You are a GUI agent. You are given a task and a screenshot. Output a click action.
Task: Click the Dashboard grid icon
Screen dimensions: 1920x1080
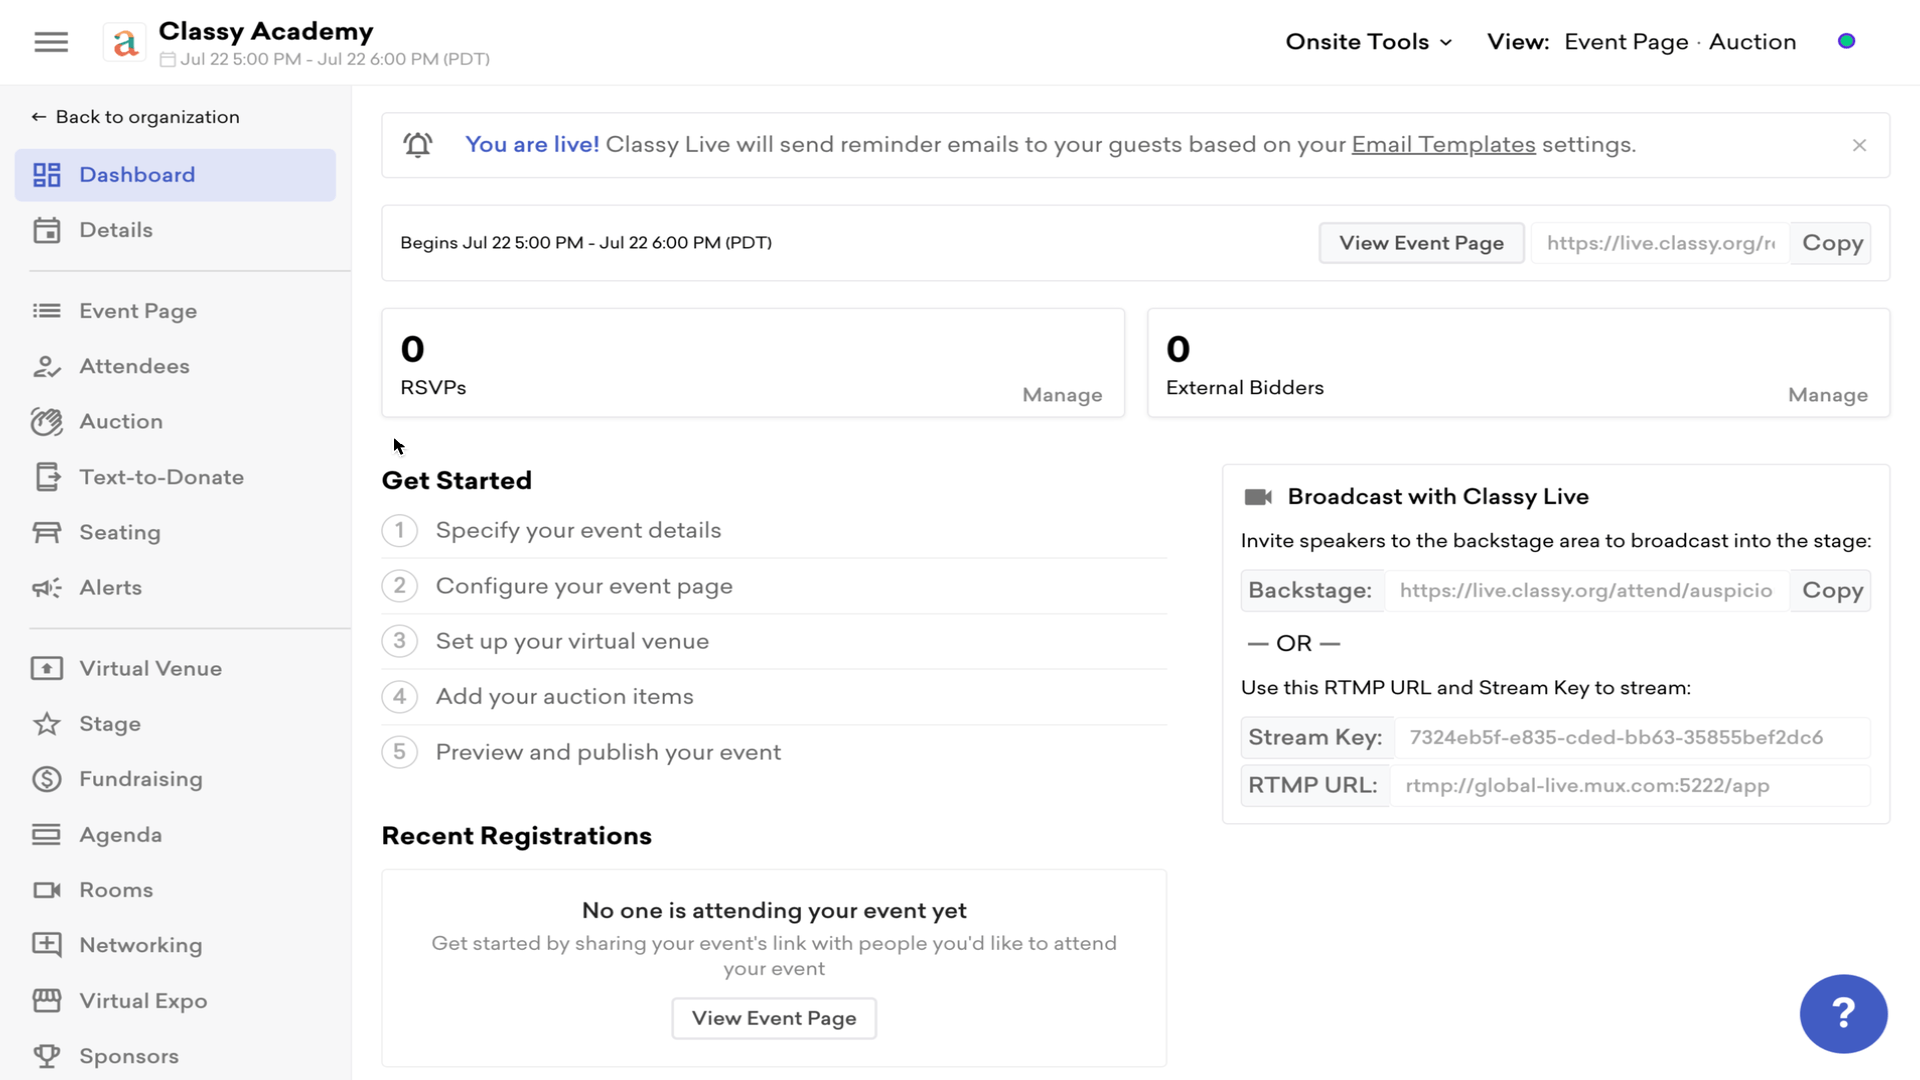[x=47, y=175]
